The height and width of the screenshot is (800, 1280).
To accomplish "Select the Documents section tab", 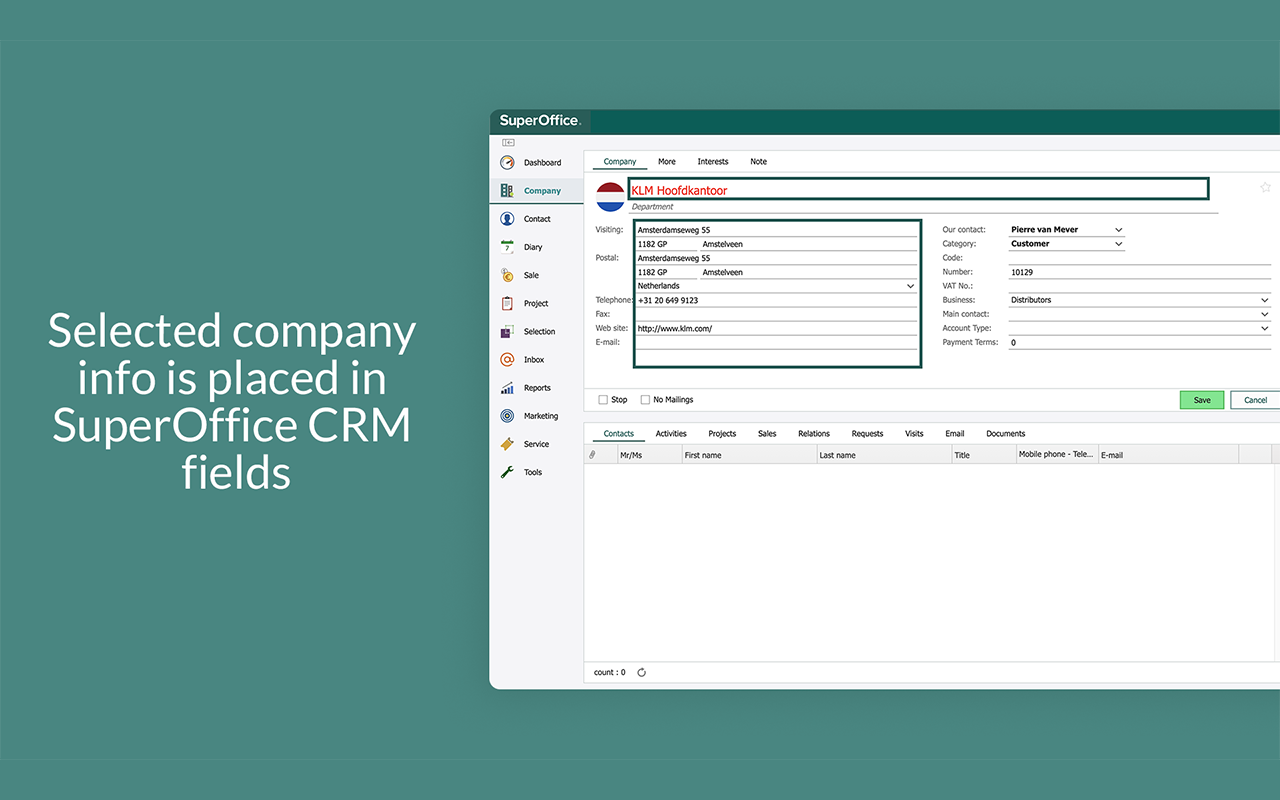I will coord(1006,433).
